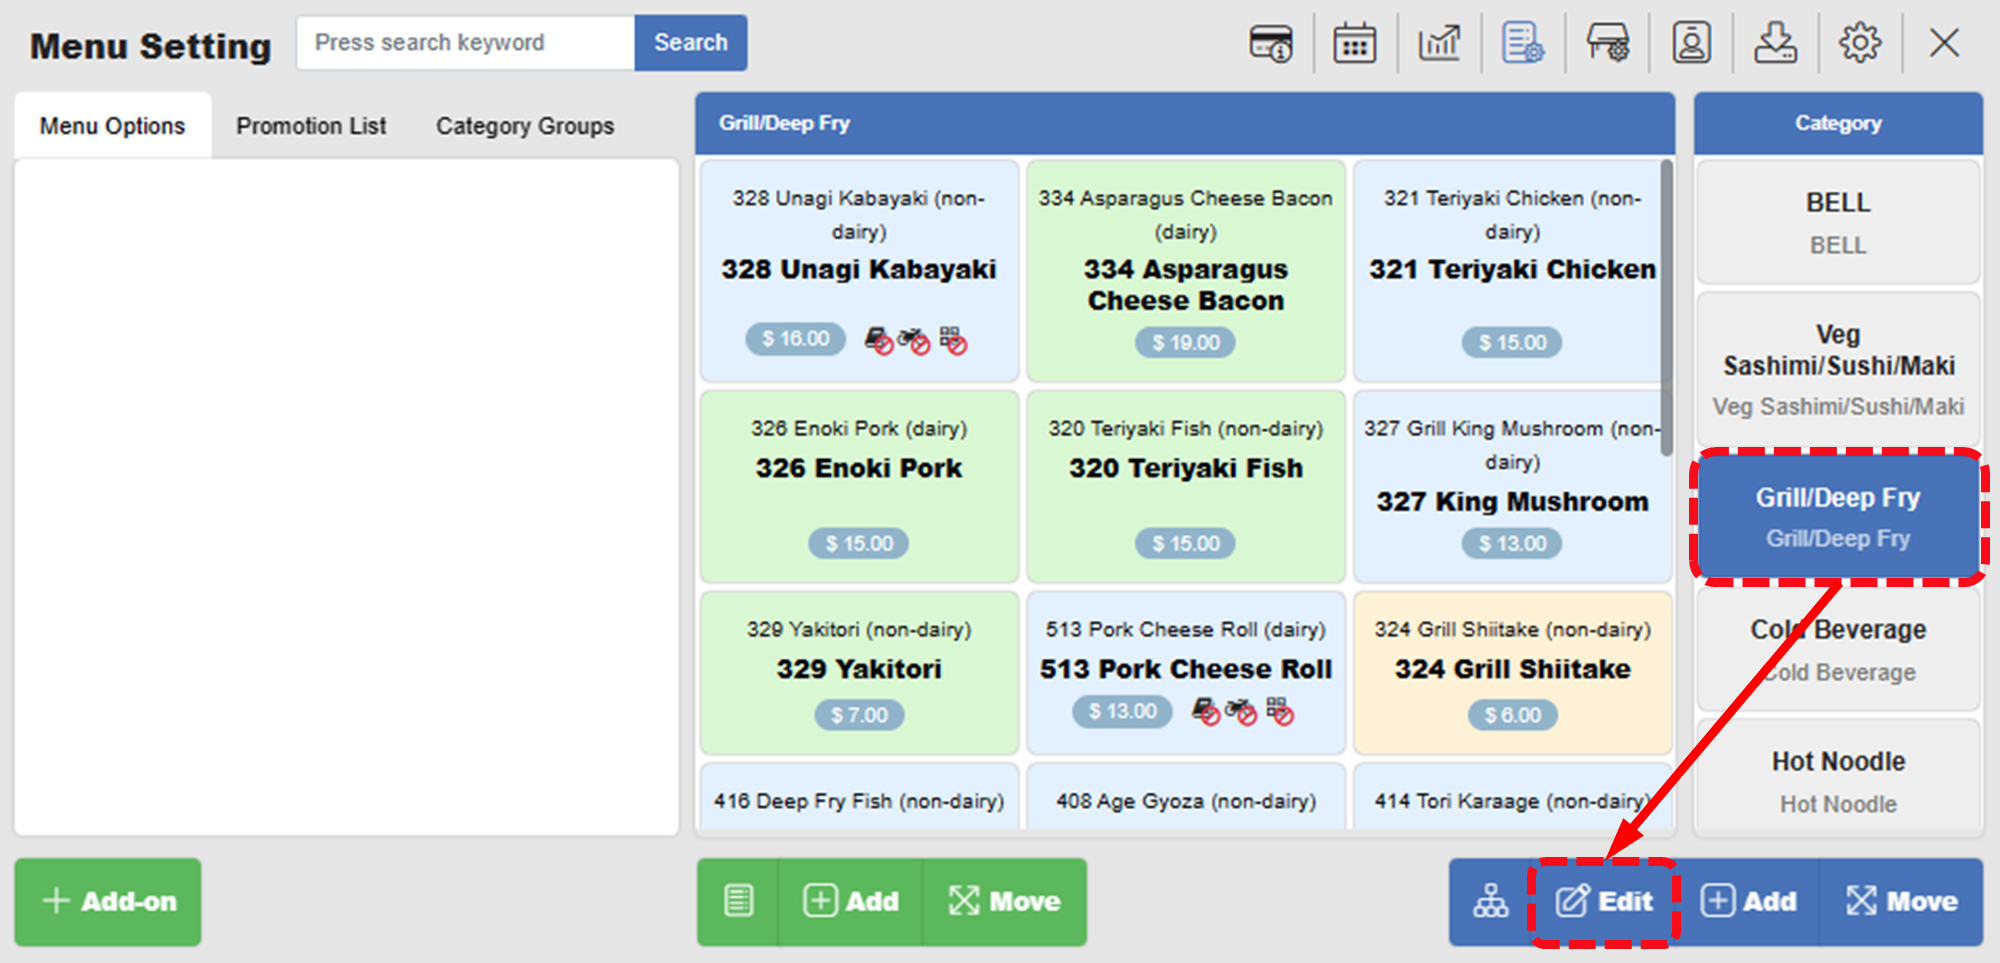Image resolution: width=2000 pixels, height=963 pixels.
Task: Open the payment card information icon
Action: coord(1270,43)
